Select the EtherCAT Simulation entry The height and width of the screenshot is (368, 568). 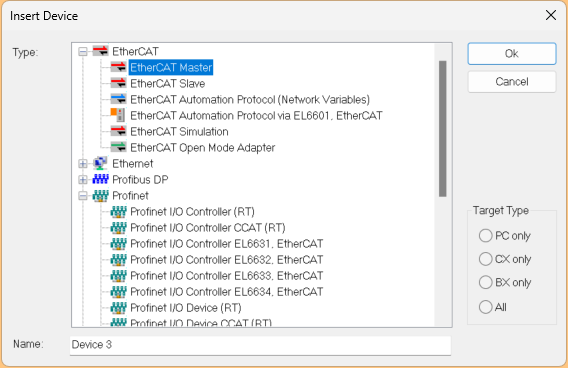point(179,131)
